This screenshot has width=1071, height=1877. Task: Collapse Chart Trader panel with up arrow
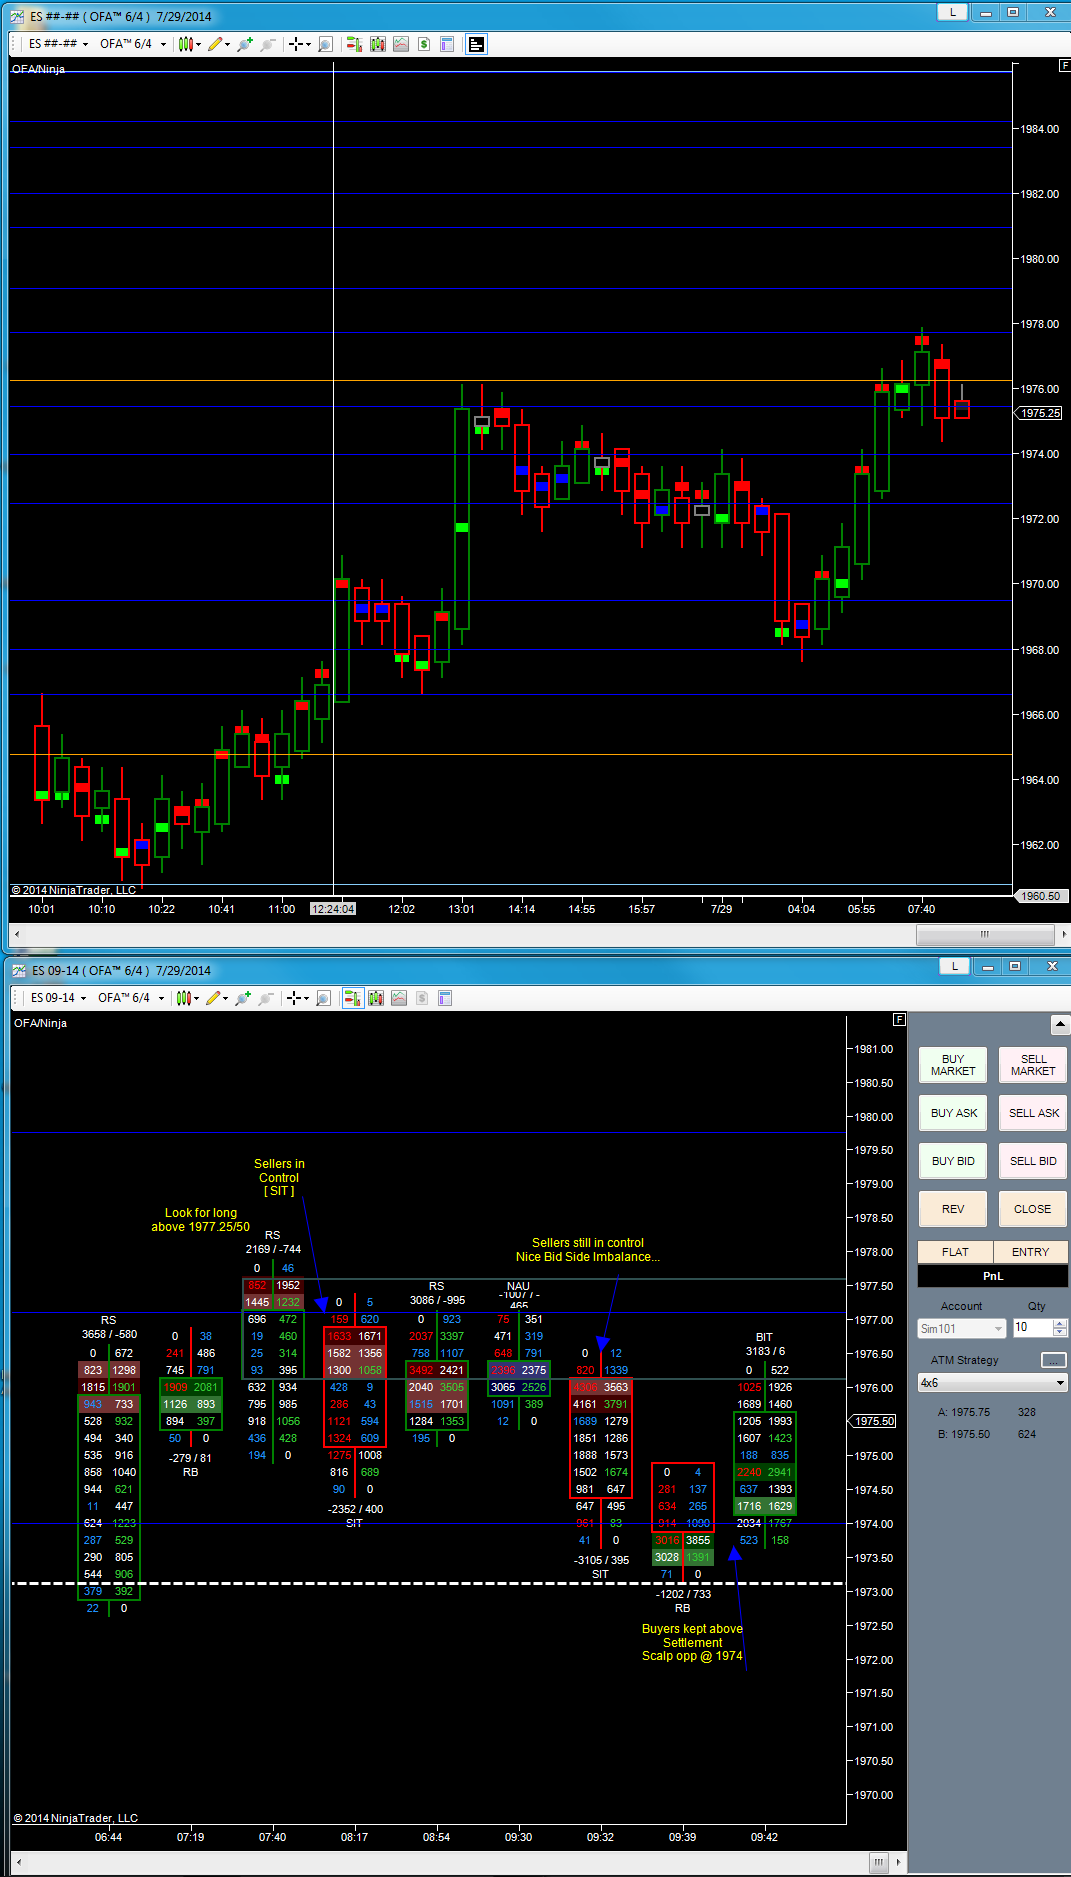1060,1025
